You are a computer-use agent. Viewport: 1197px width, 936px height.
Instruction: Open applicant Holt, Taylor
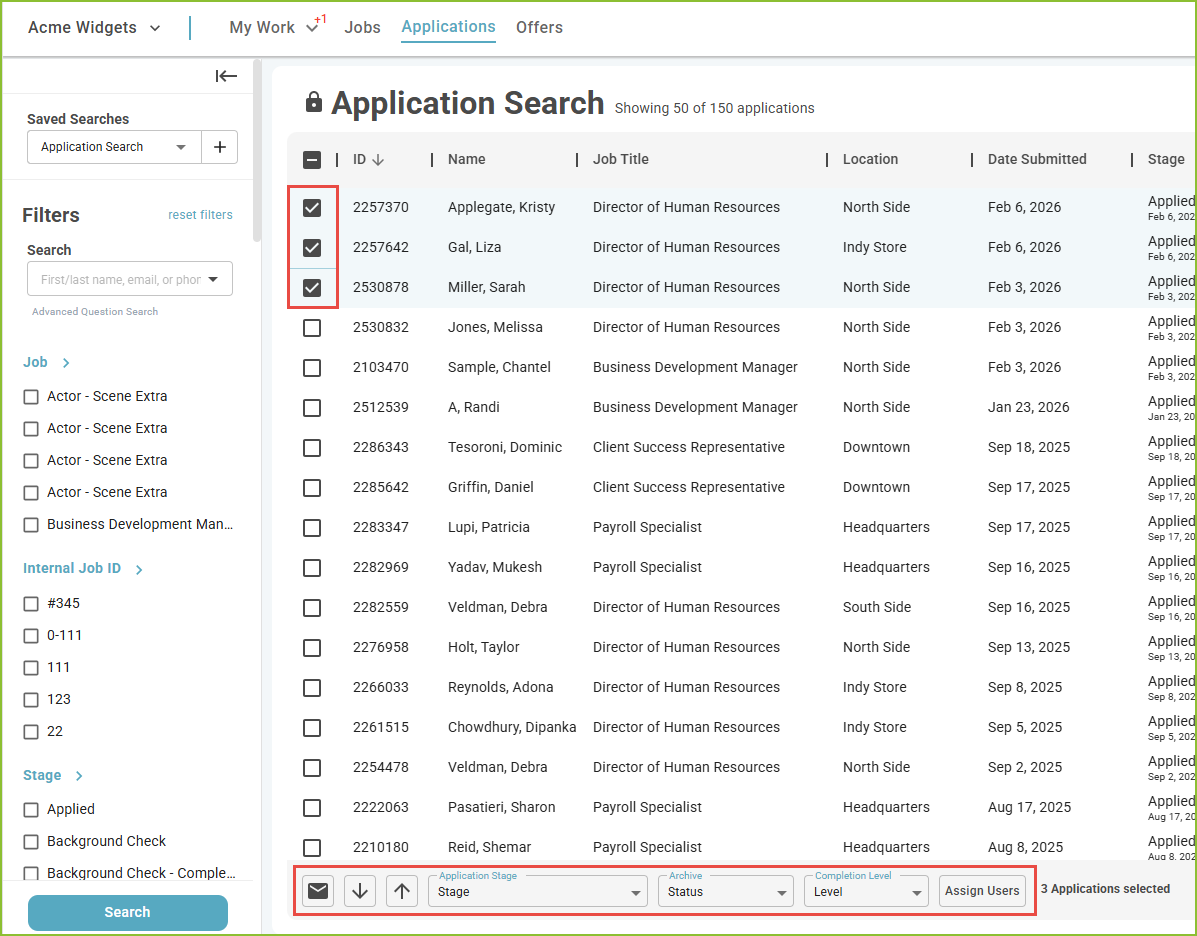click(x=483, y=647)
